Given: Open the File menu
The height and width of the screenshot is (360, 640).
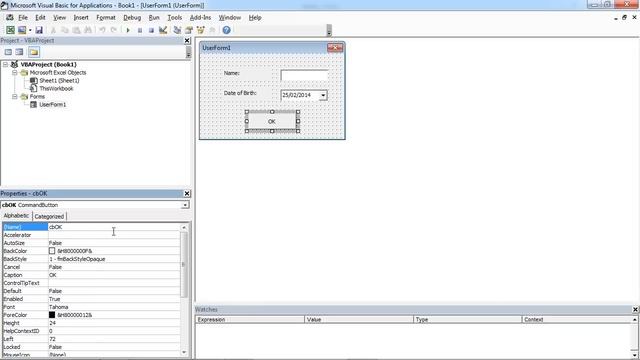Looking at the screenshot, I should coord(23,18).
